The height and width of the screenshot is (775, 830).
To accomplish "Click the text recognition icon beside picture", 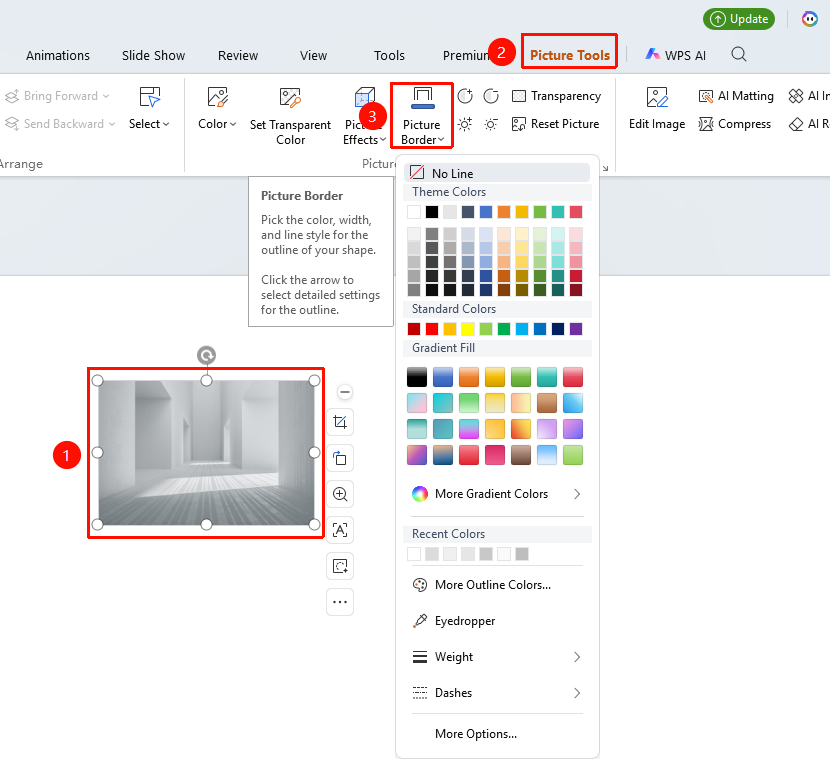I will pyautogui.click(x=340, y=530).
